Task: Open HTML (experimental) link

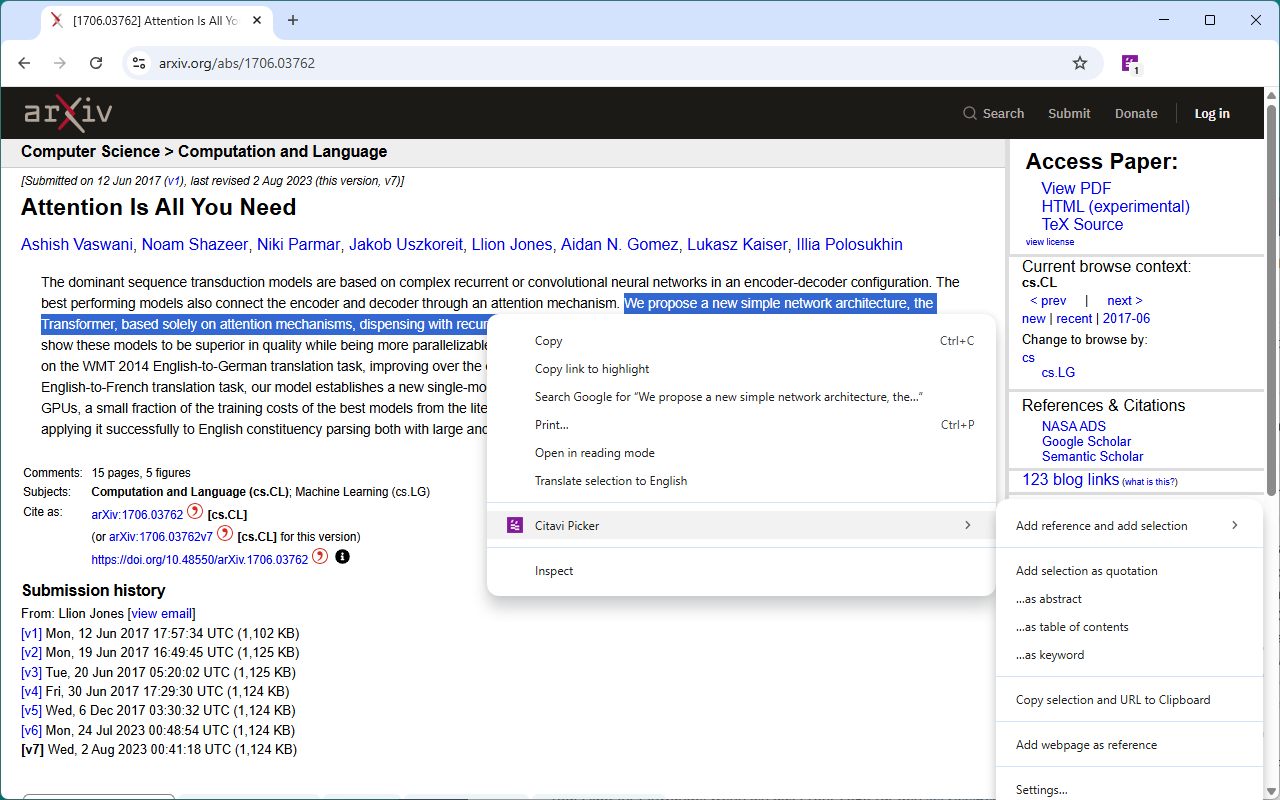Action: [1116, 206]
